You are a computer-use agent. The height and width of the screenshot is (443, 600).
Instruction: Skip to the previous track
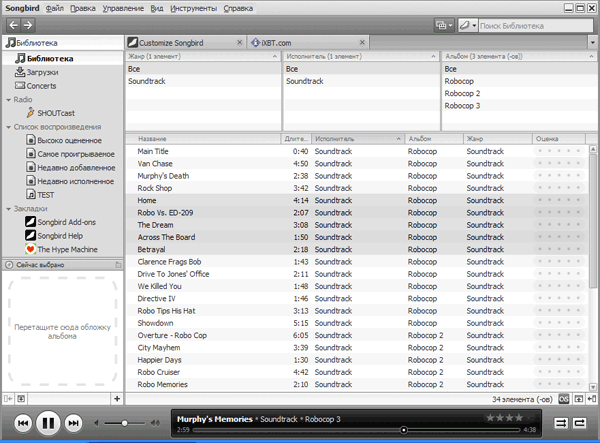23,423
